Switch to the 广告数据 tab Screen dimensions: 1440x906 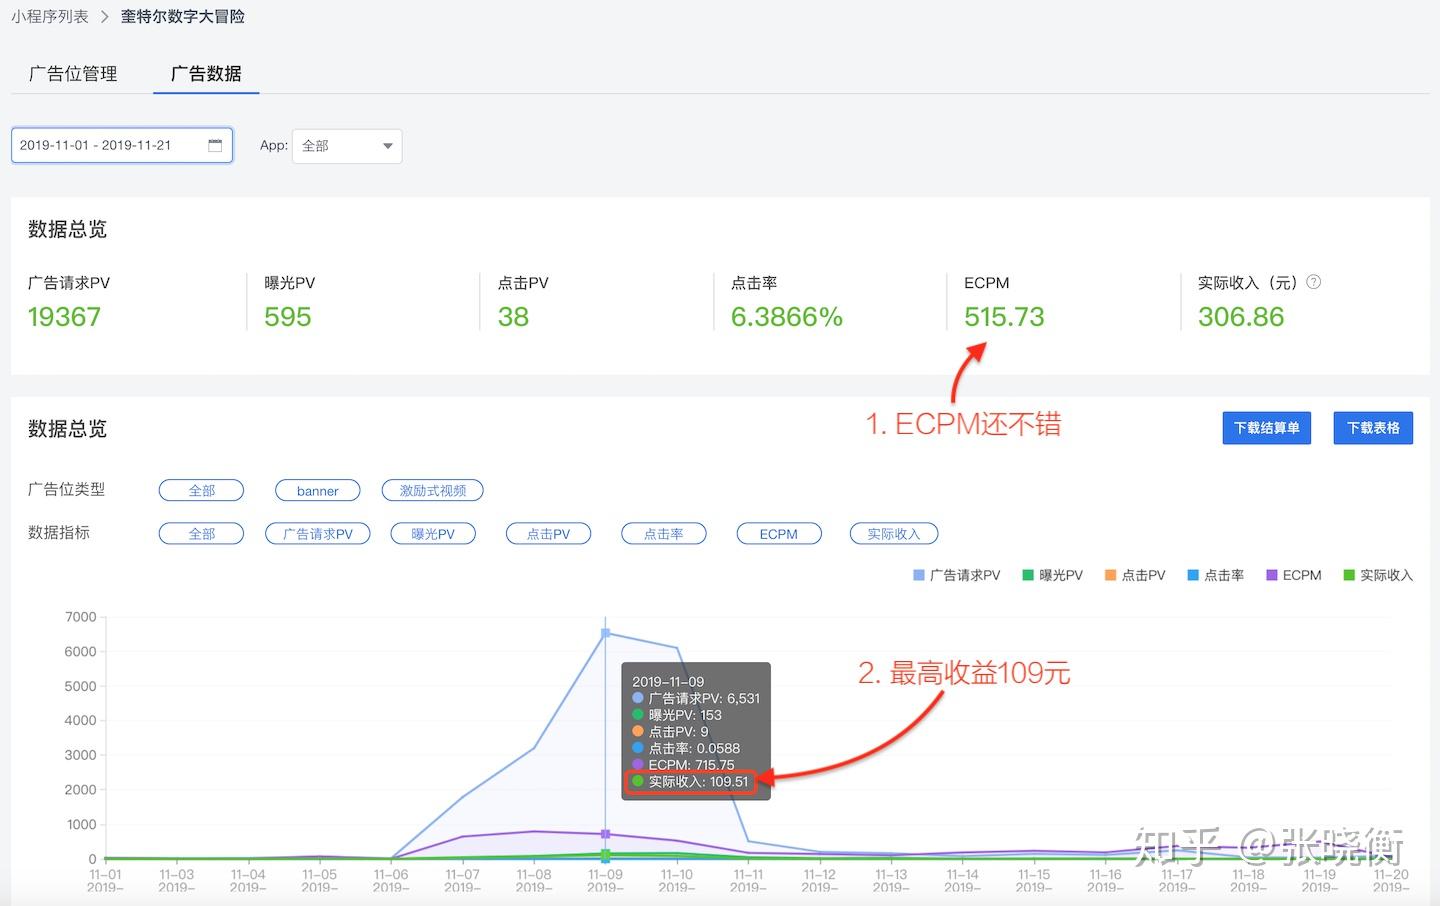206,74
